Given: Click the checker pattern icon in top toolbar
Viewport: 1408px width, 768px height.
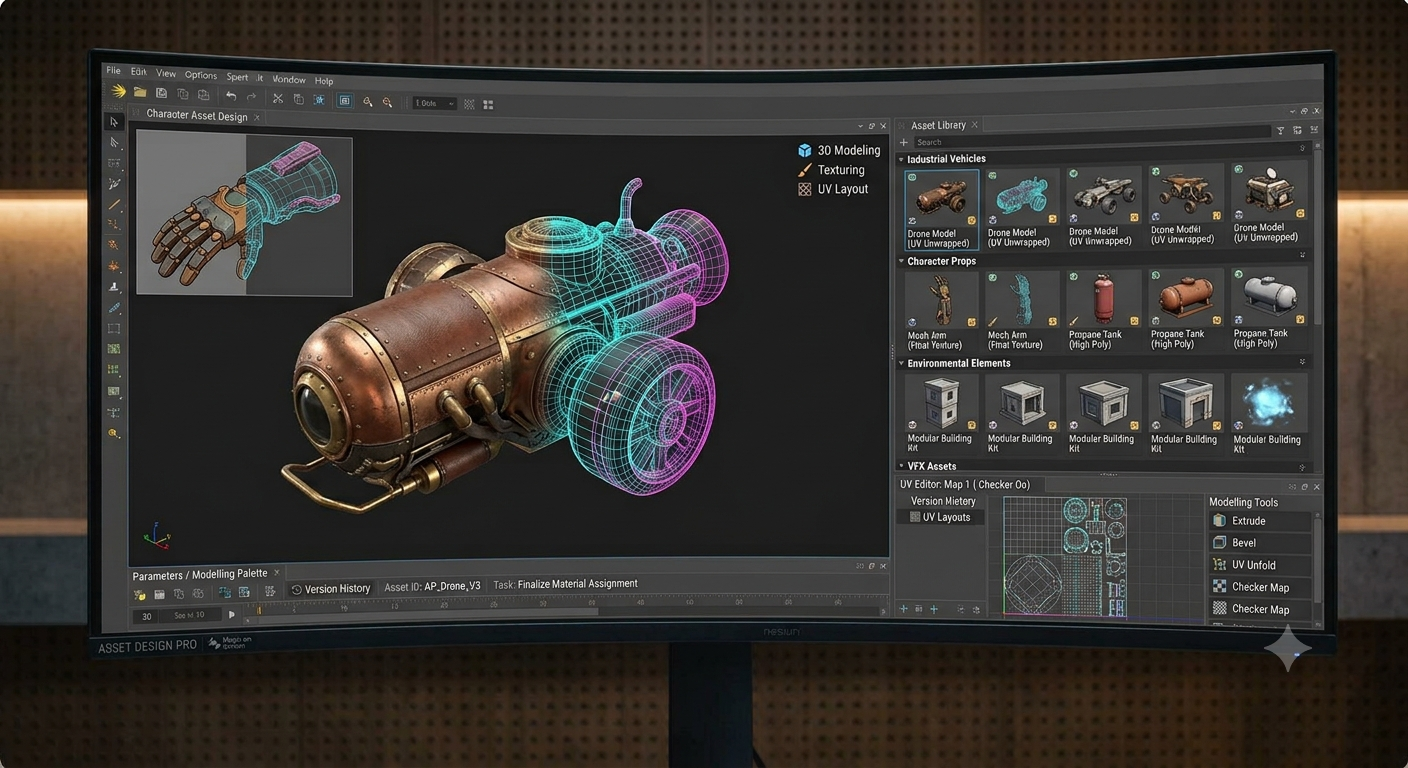Looking at the screenshot, I should coord(469,104).
